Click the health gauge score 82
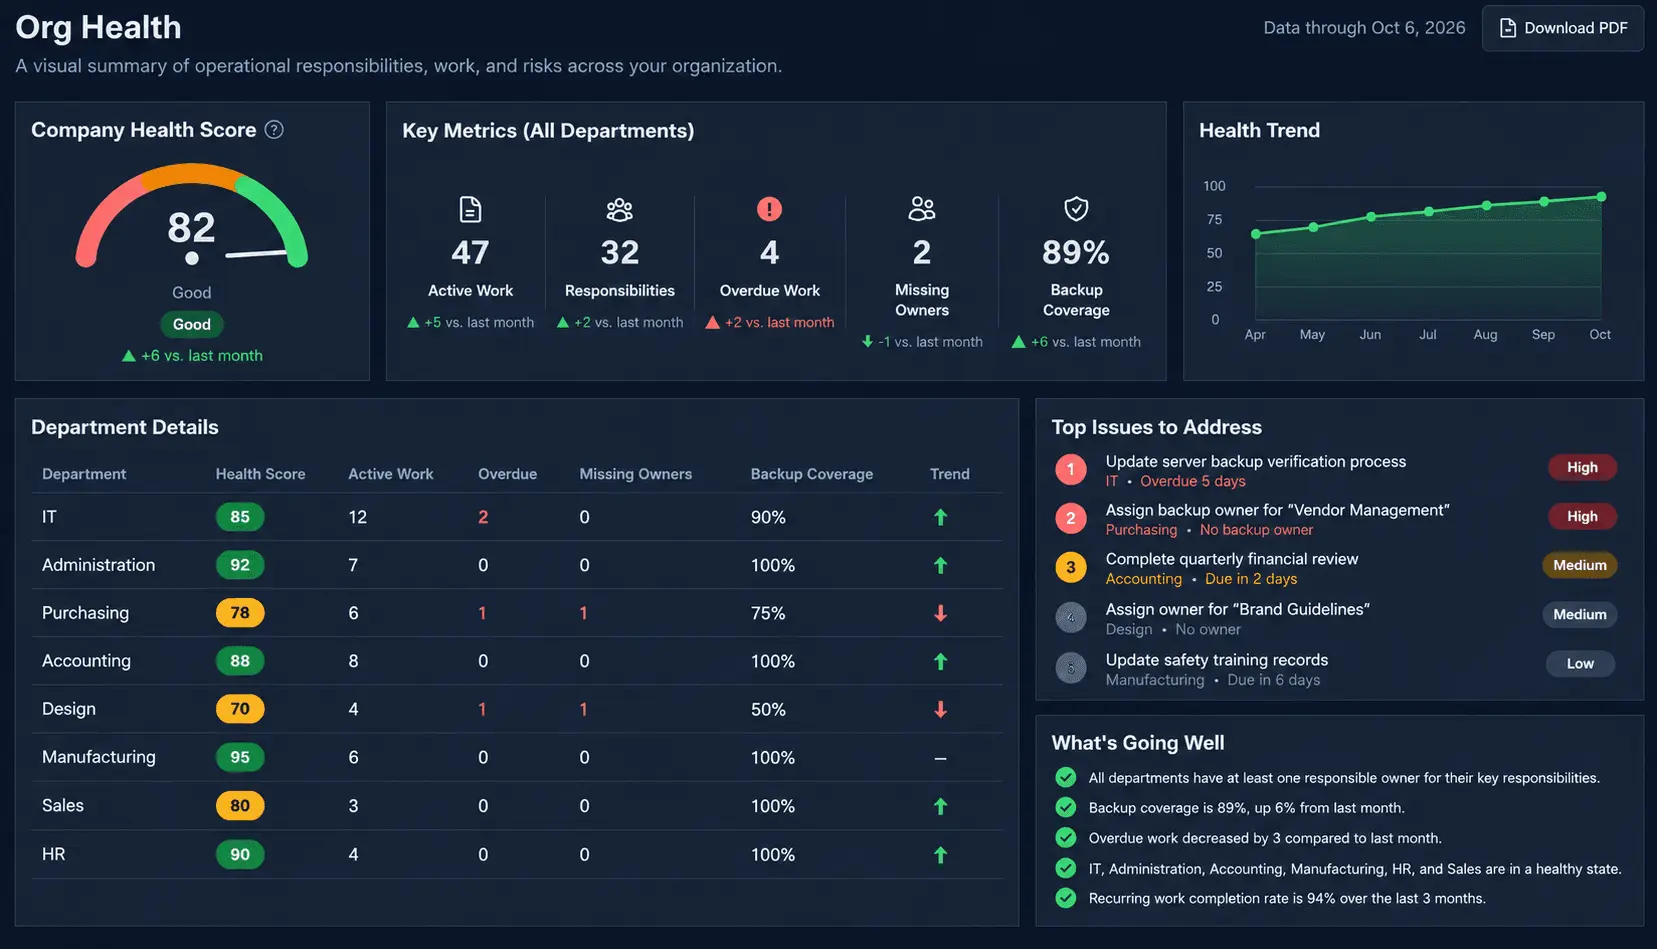 click(191, 228)
